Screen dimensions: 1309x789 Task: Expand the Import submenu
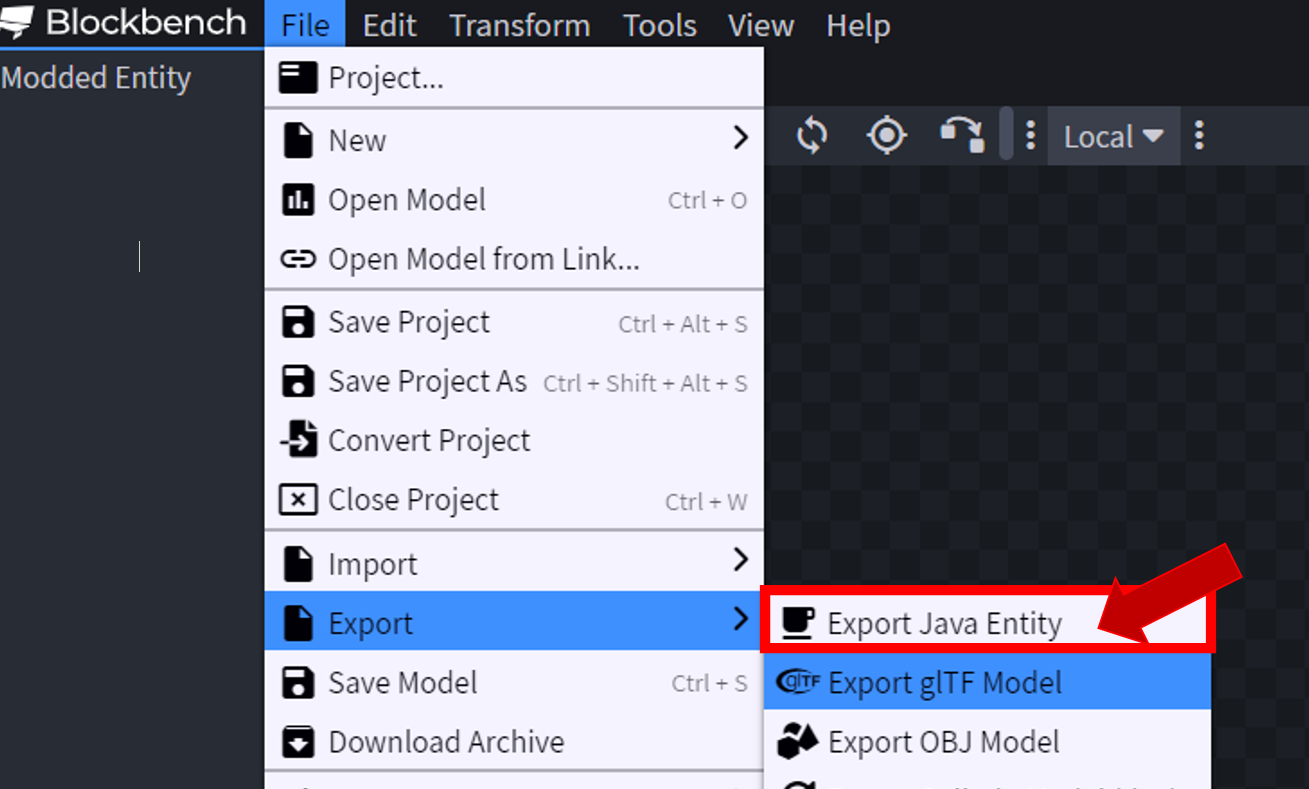click(514, 563)
